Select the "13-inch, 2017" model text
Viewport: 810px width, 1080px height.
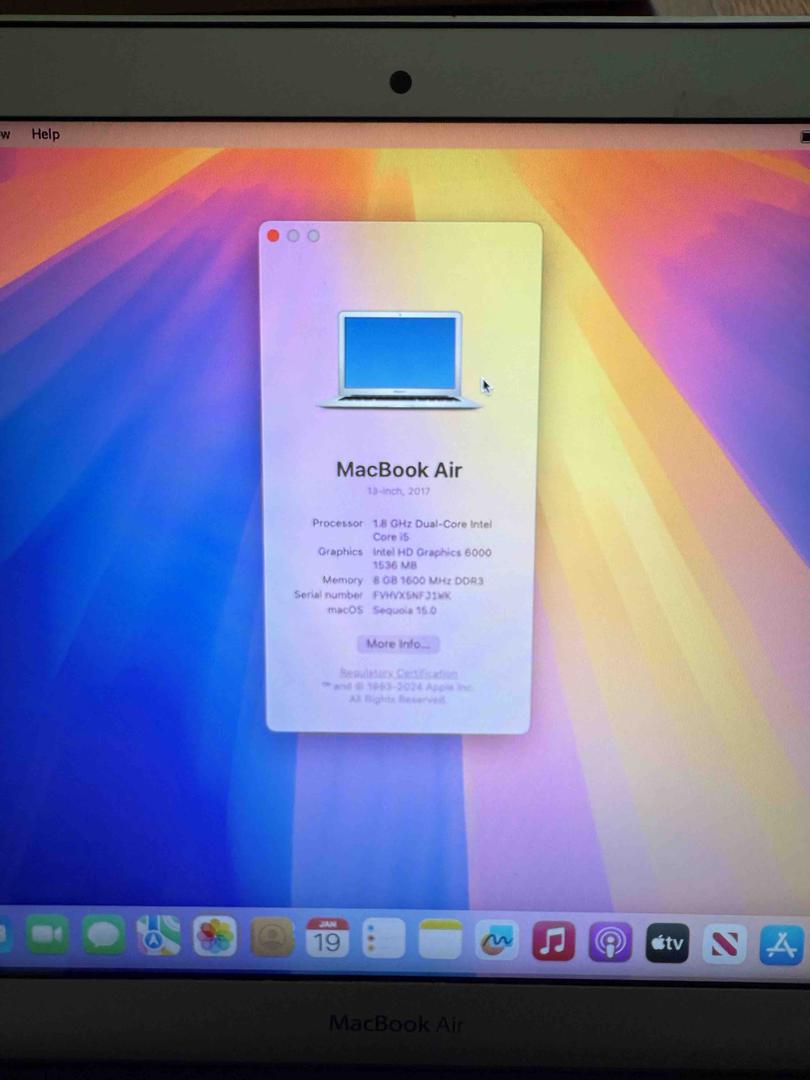click(x=399, y=491)
